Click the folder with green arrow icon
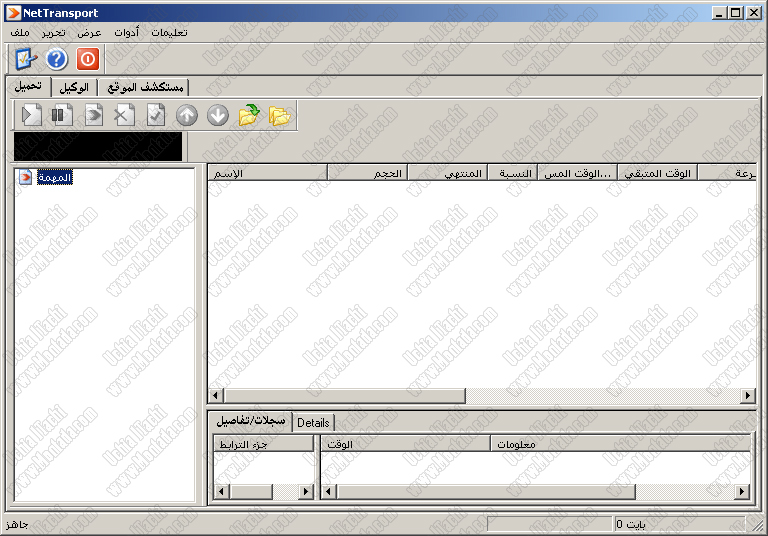 (249, 115)
